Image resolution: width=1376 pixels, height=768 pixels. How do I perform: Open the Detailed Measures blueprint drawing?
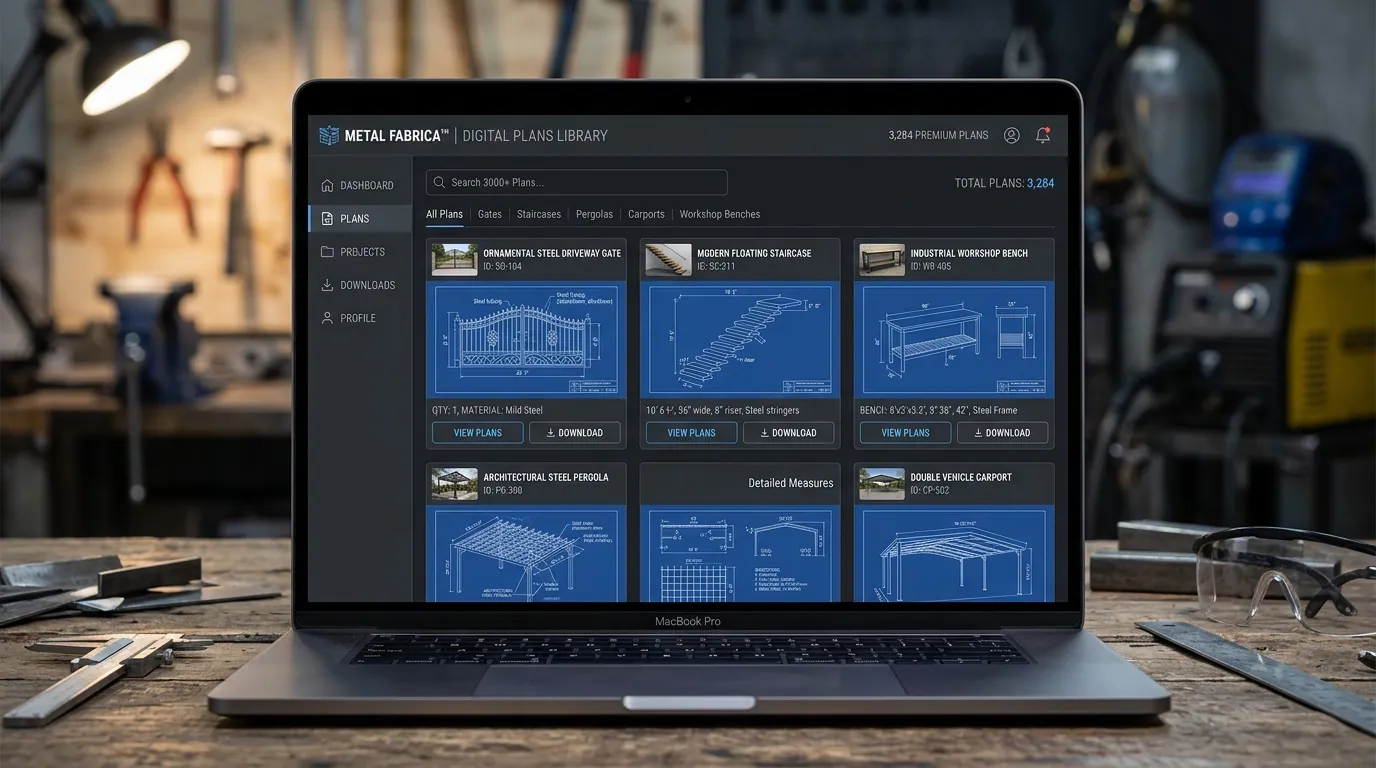tap(740, 554)
